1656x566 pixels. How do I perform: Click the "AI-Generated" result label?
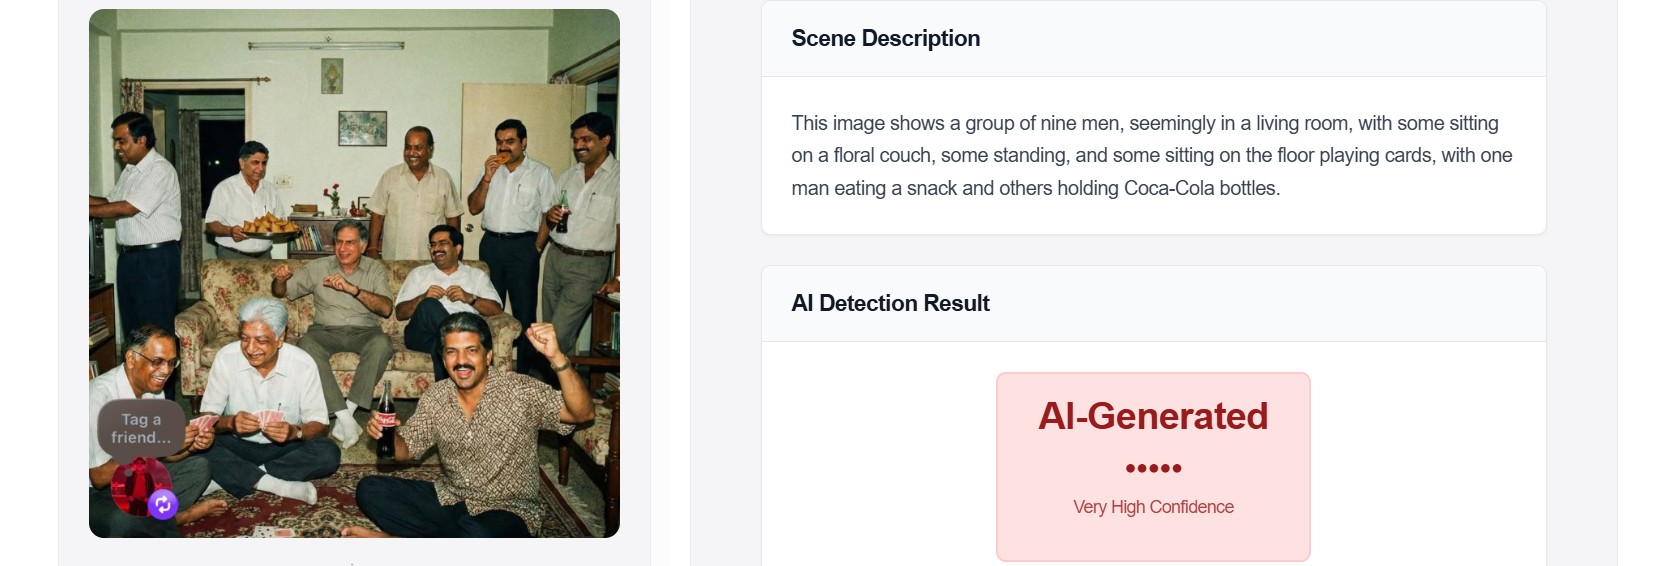[1153, 416]
